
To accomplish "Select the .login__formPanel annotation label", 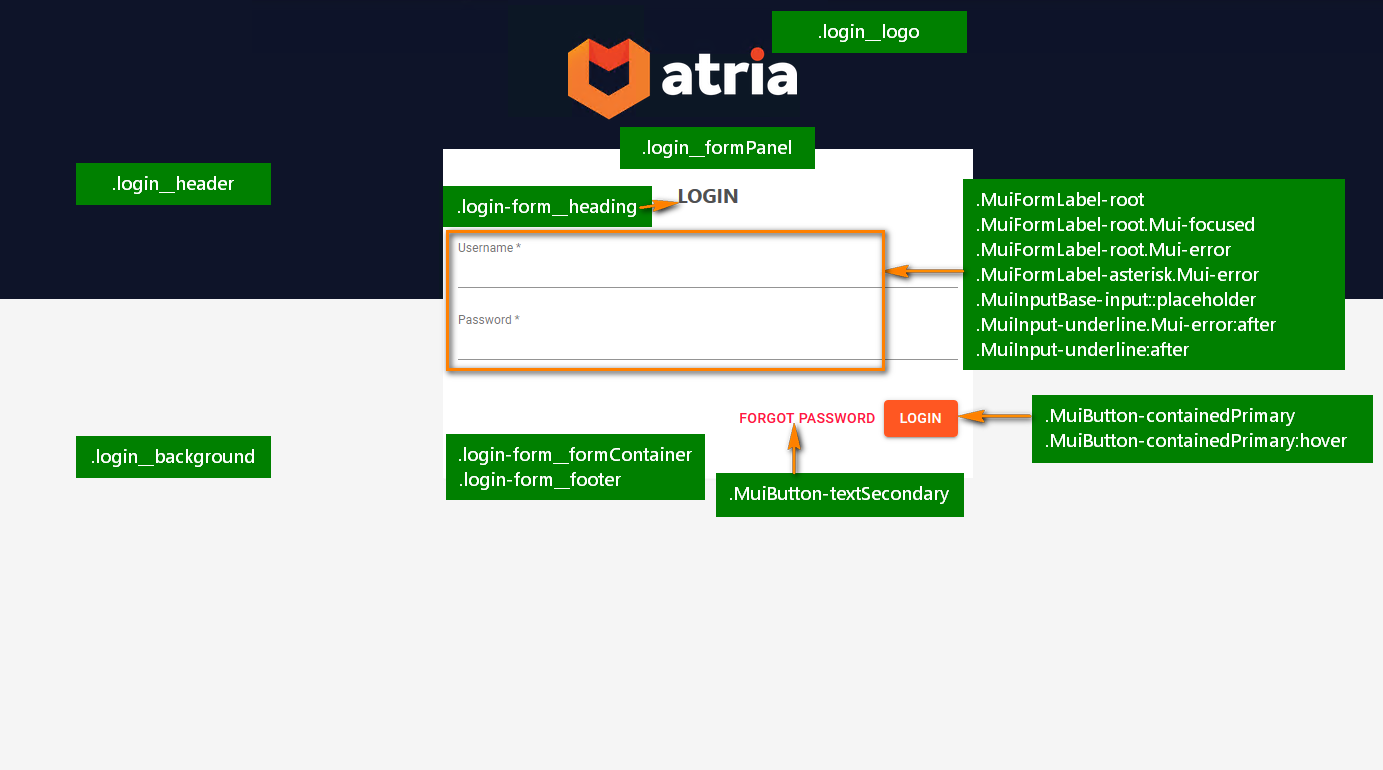I will pyautogui.click(x=717, y=148).
